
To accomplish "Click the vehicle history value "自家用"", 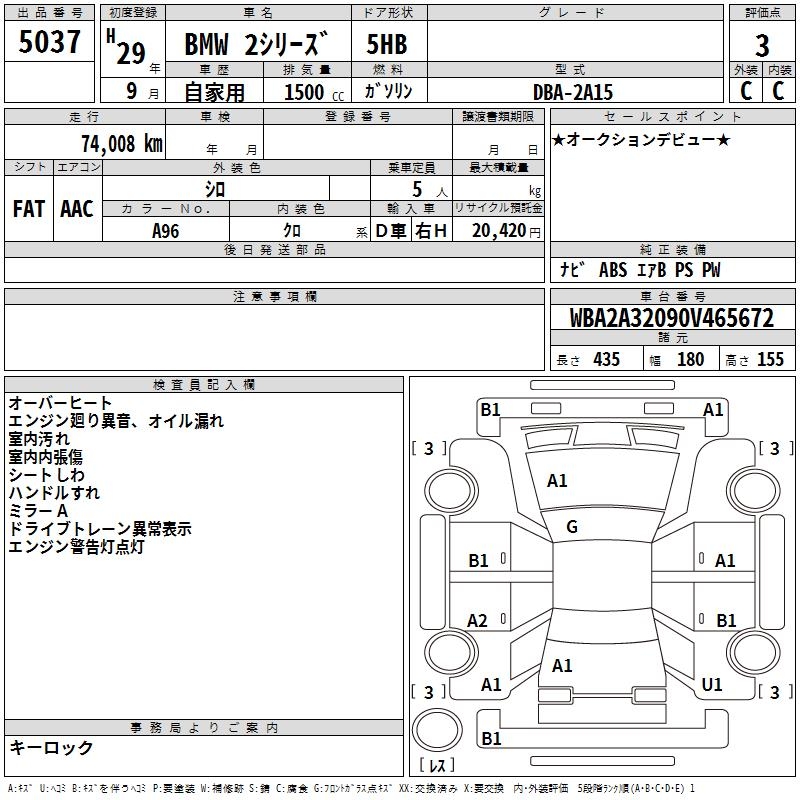I will [x=214, y=92].
